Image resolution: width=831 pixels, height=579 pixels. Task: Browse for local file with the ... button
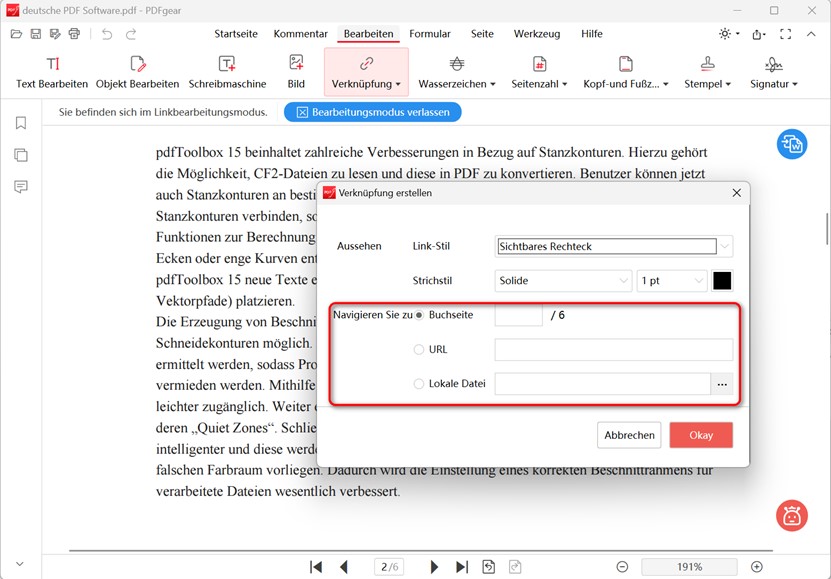tap(722, 384)
